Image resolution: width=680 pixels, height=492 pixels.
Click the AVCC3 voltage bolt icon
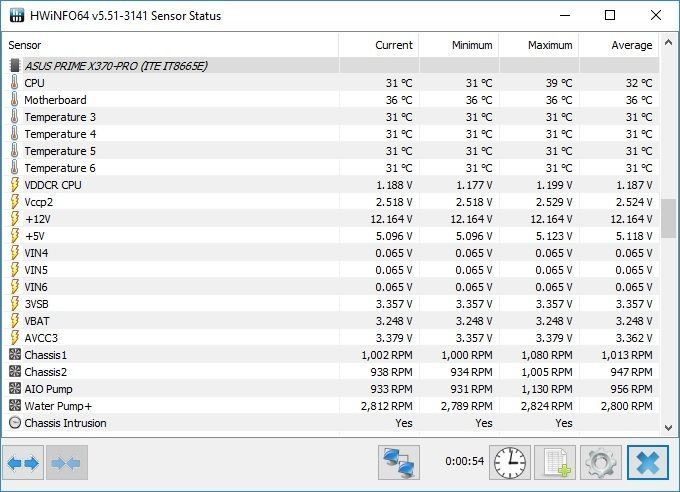(15, 338)
